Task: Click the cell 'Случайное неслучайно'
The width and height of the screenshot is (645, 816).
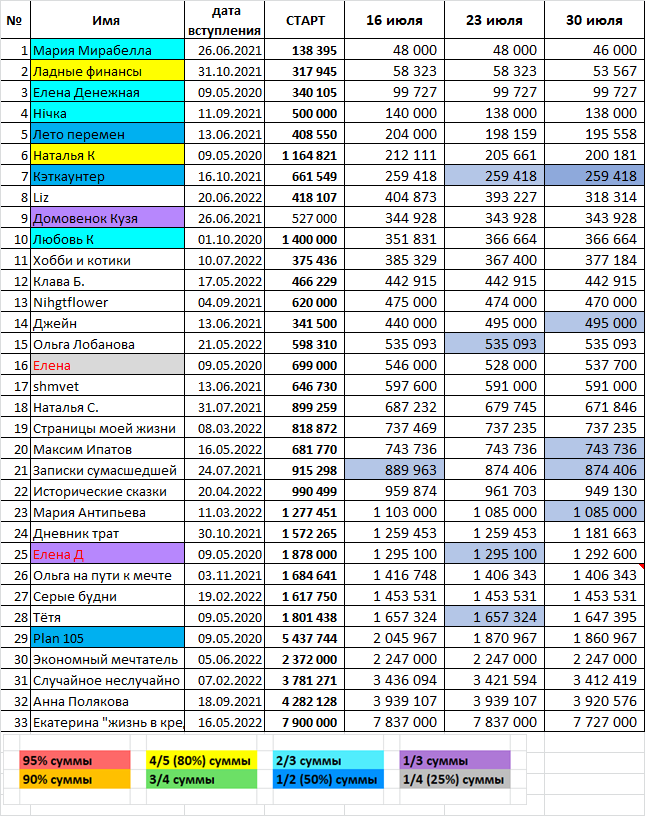Action: click(107, 680)
